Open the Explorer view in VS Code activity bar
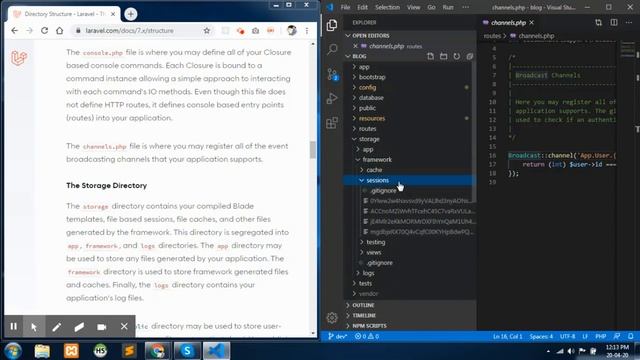640x360 pixels. pyautogui.click(x=332, y=25)
